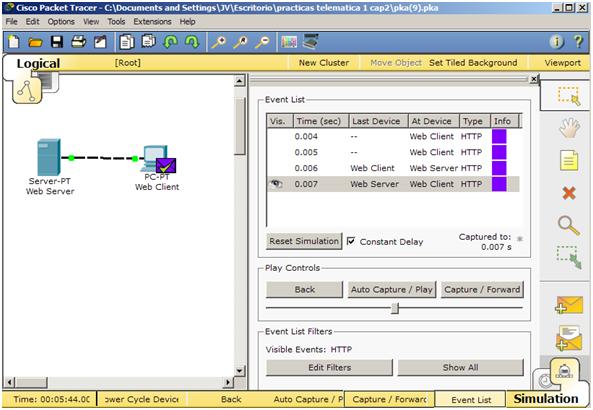593x410 pixels.
Task: Add a Complex PDU envelope
Action: coord(569,338)
